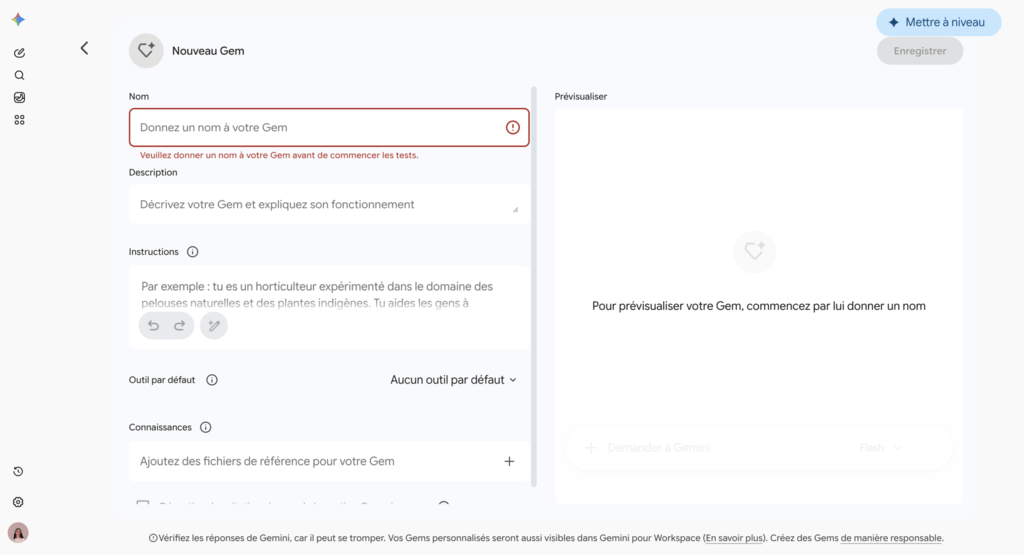Show info about Instructions

193,252
